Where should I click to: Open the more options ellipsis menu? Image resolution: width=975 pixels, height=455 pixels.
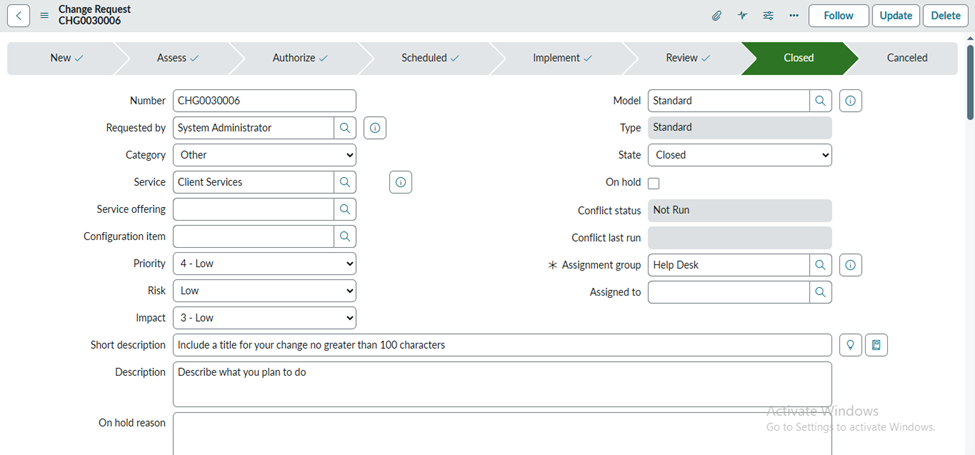coord(794,16)
